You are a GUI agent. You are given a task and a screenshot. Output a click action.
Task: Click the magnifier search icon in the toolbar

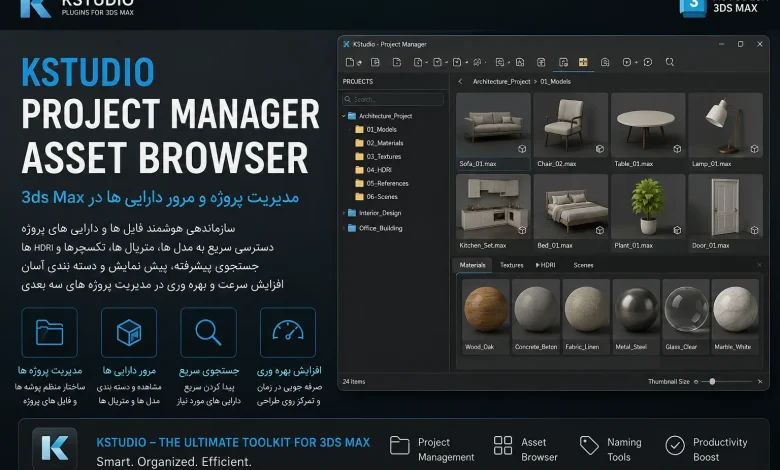[670, 62]
